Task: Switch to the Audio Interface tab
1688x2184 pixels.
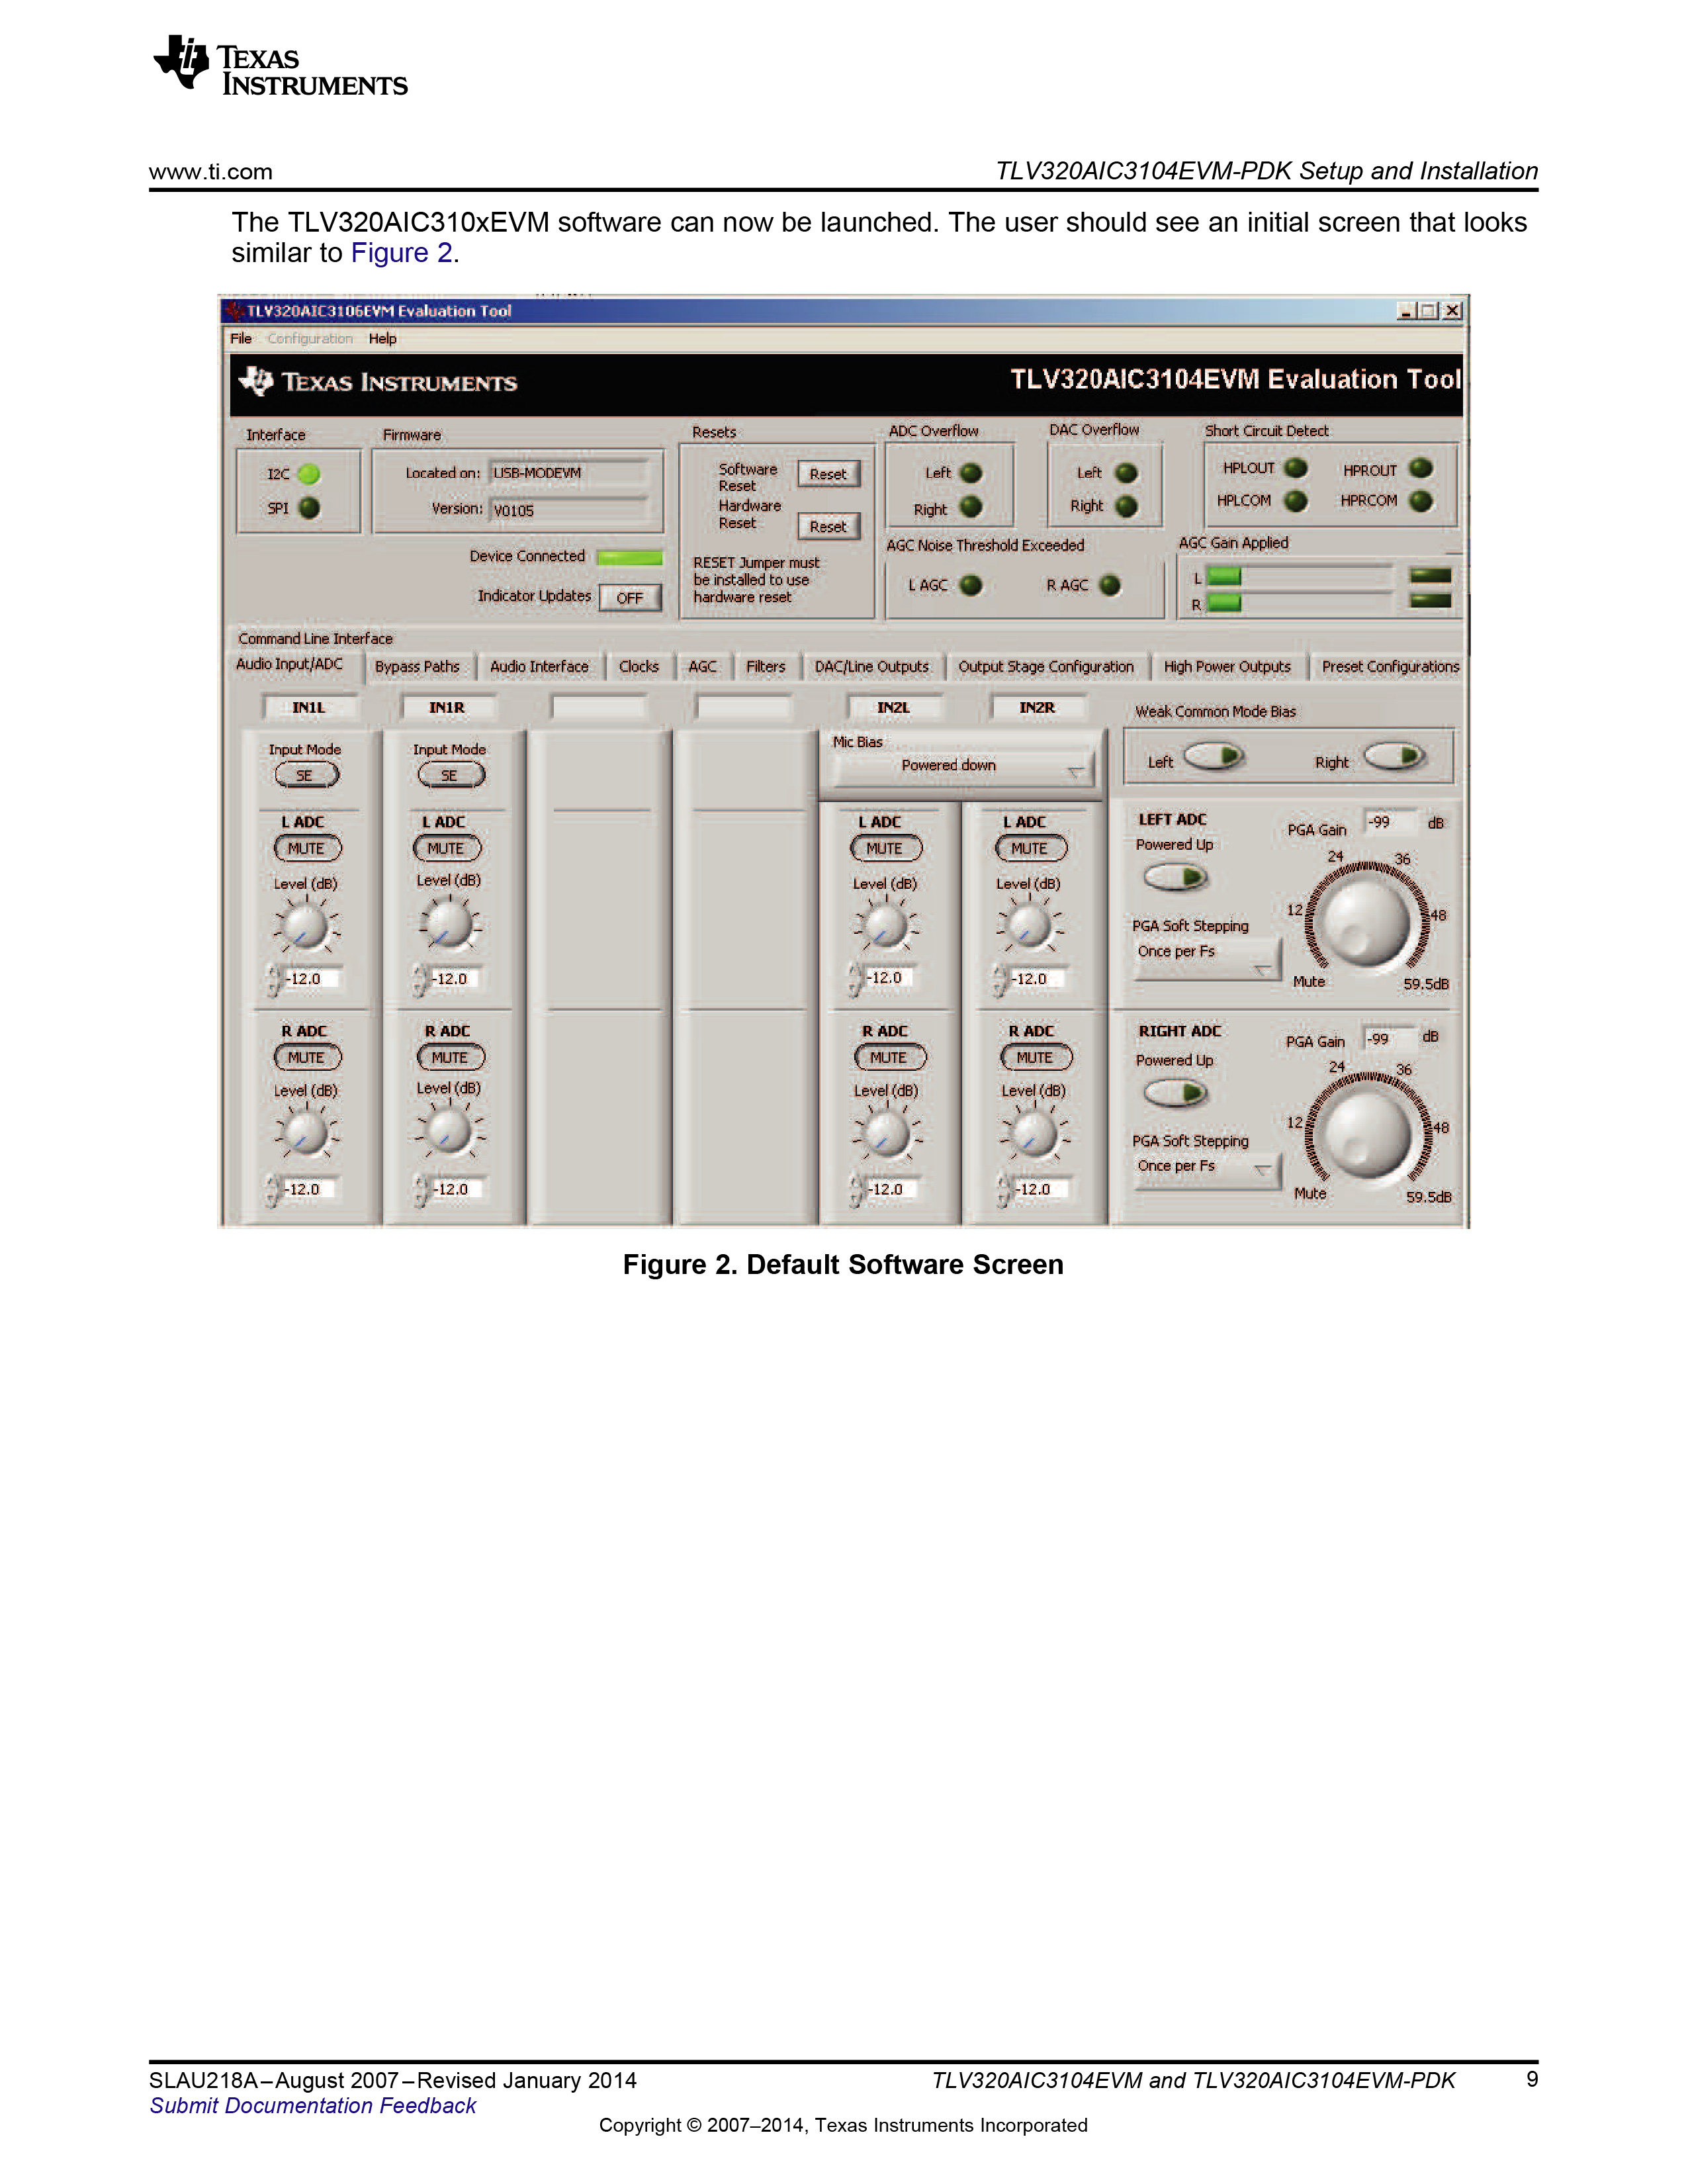Action: coord(540,667)
